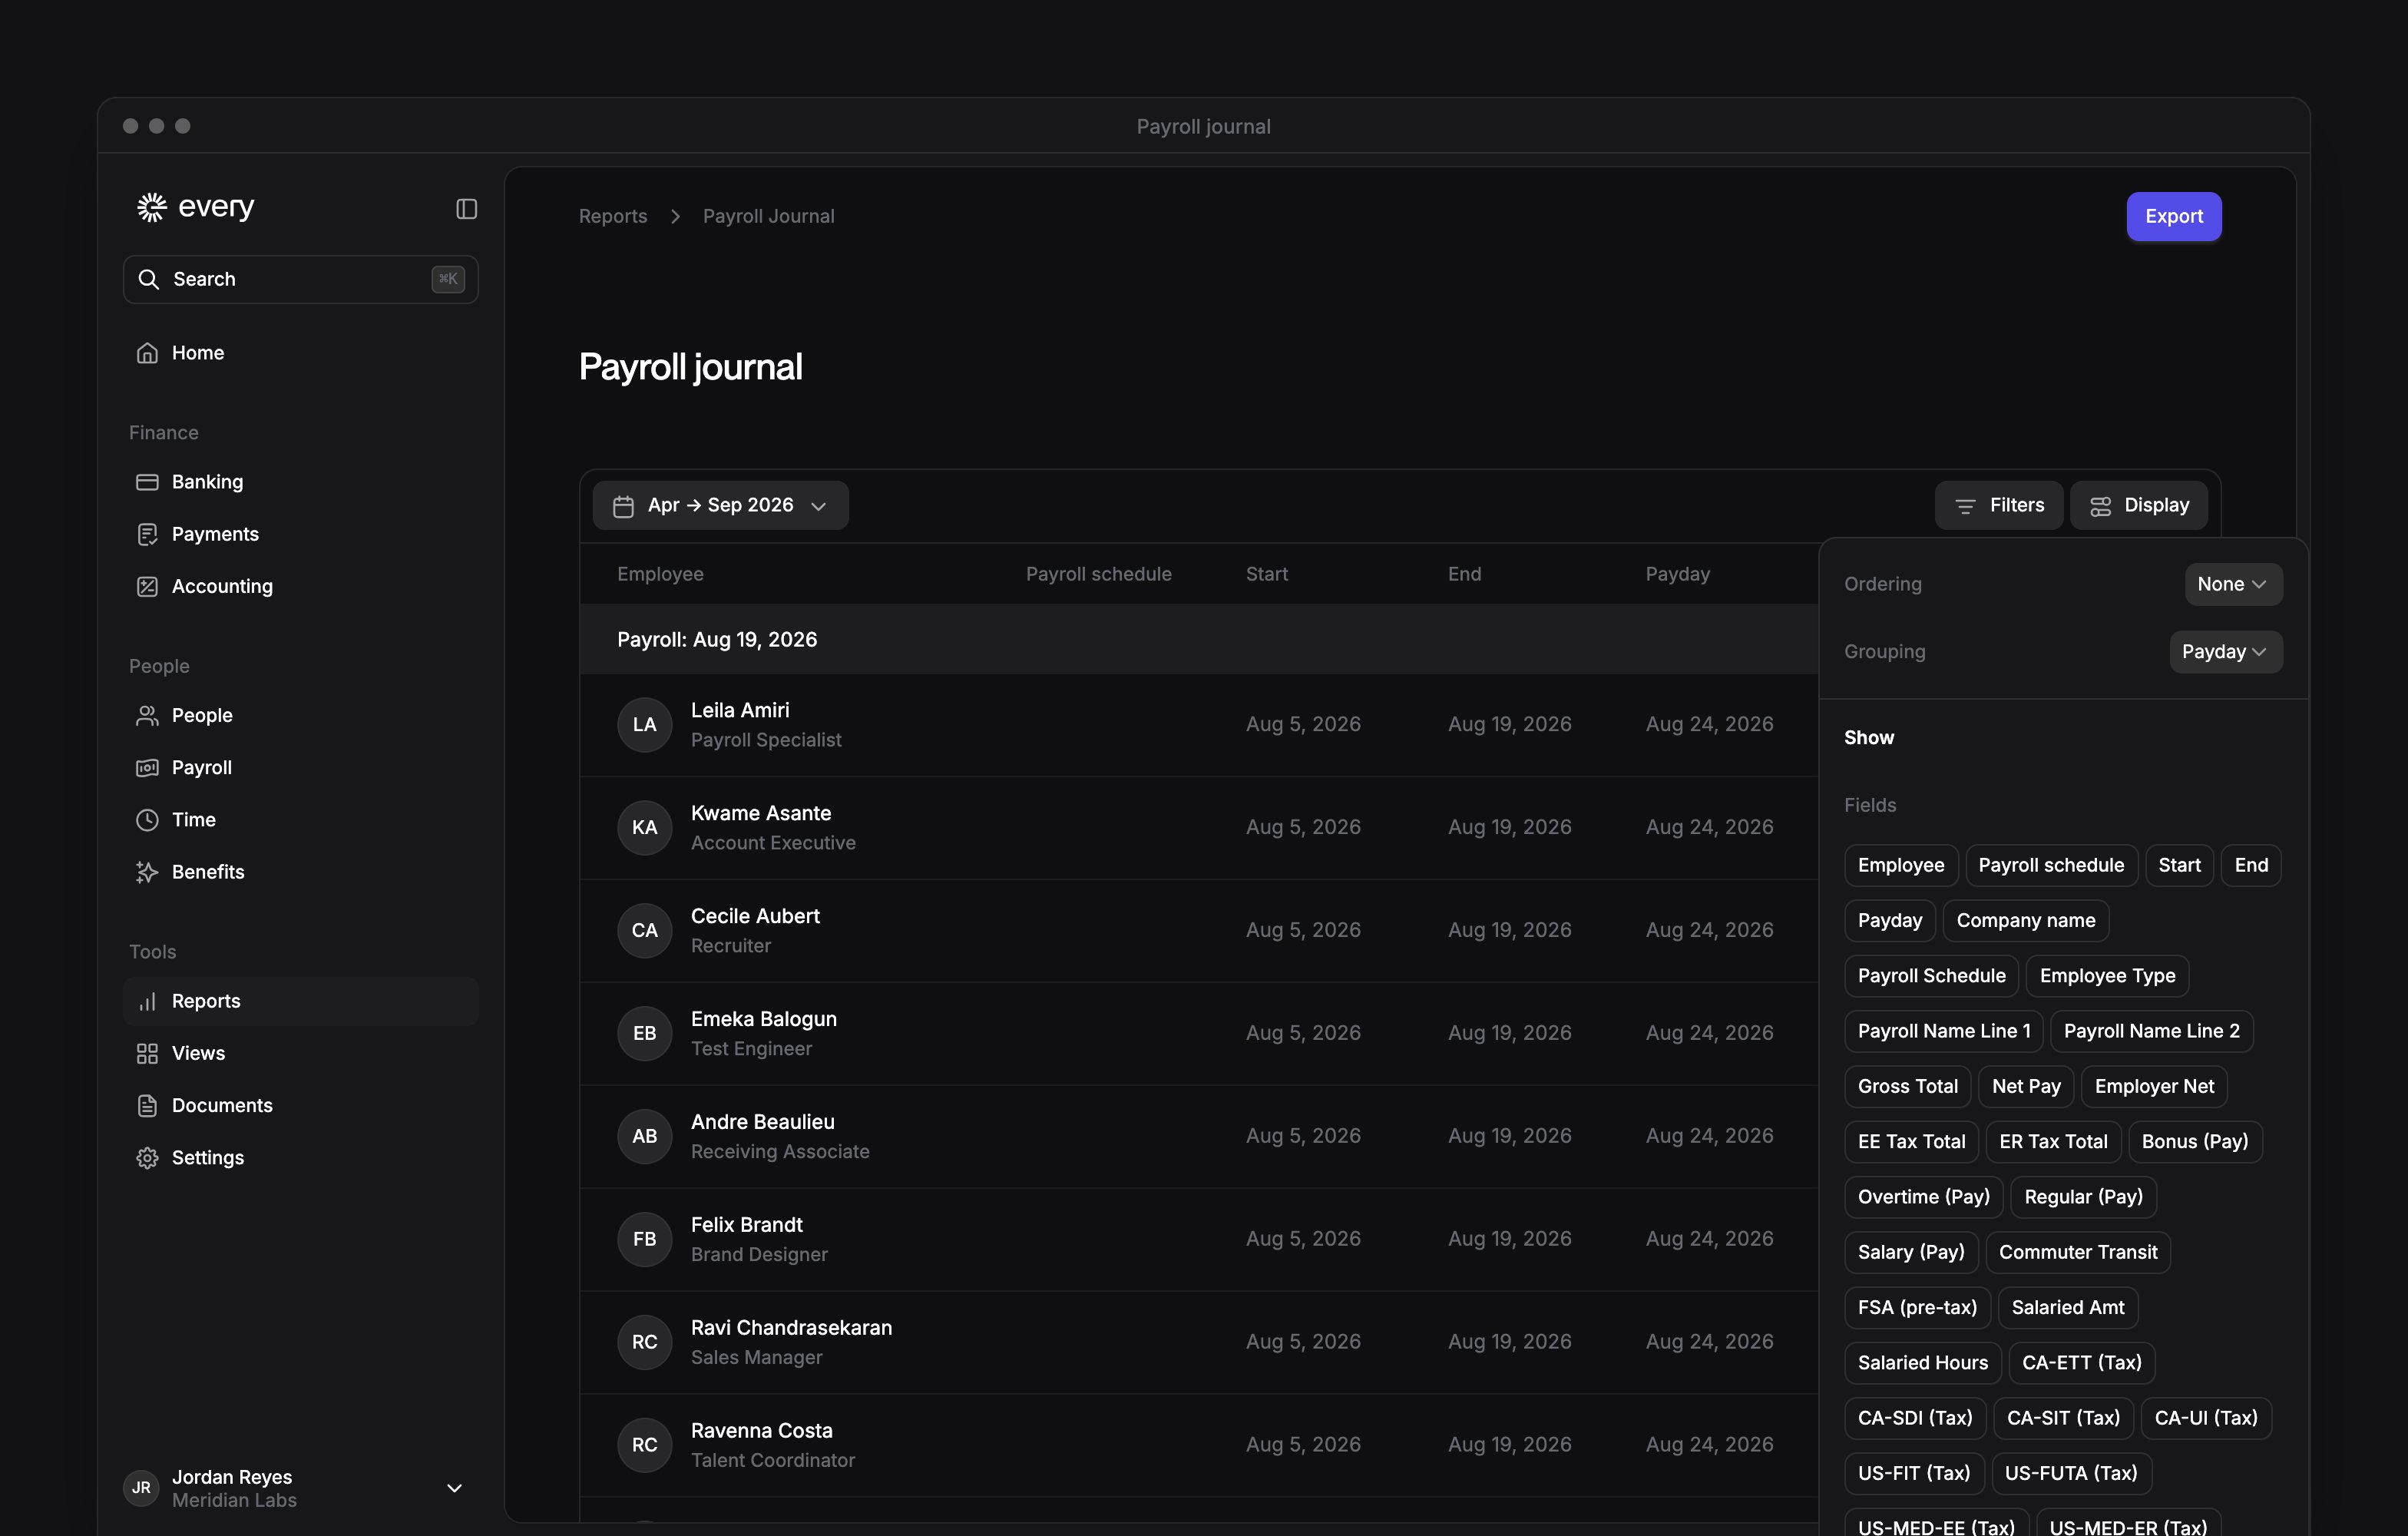Screen dimensions: 2408x1536
Task: Toggle the Net Pay field chip
Action: click(2026, 1086)
